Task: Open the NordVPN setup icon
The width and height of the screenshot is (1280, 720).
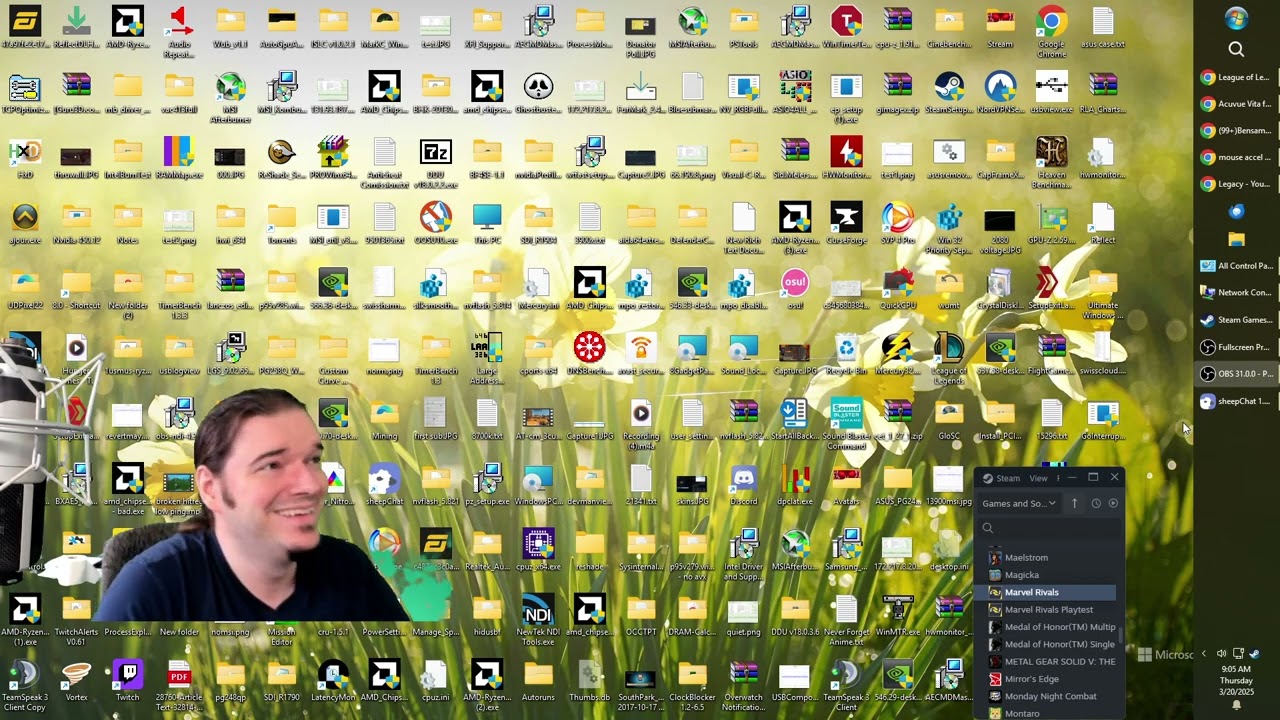Action: (x=1000, y=95)
